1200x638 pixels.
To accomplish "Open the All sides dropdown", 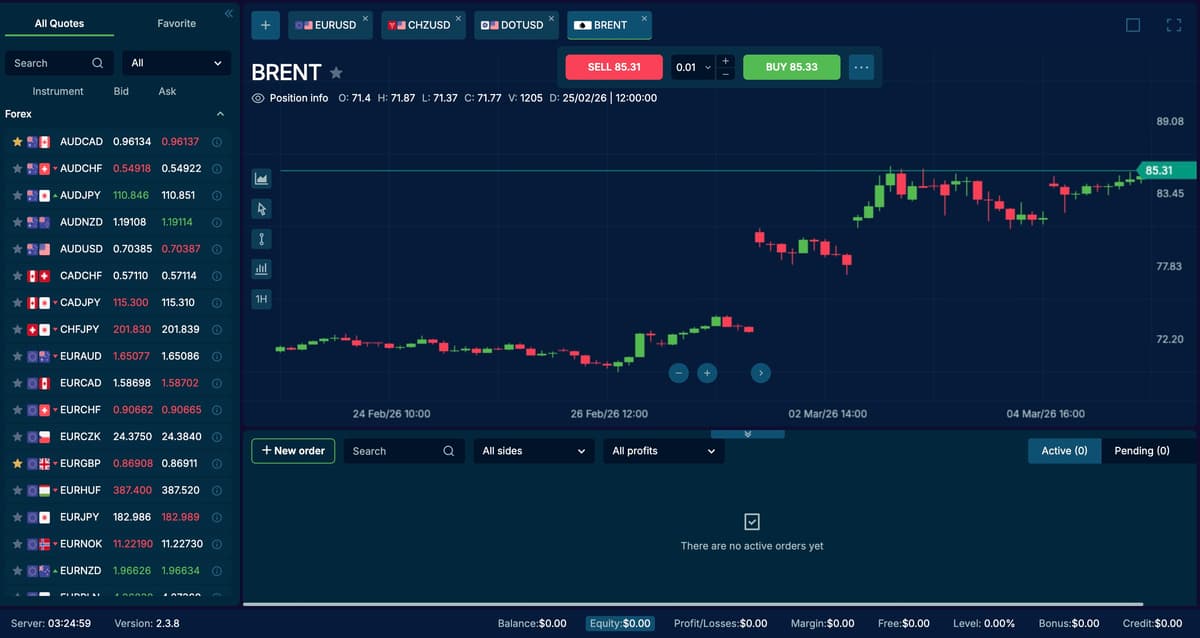I will tap(533, 451).
